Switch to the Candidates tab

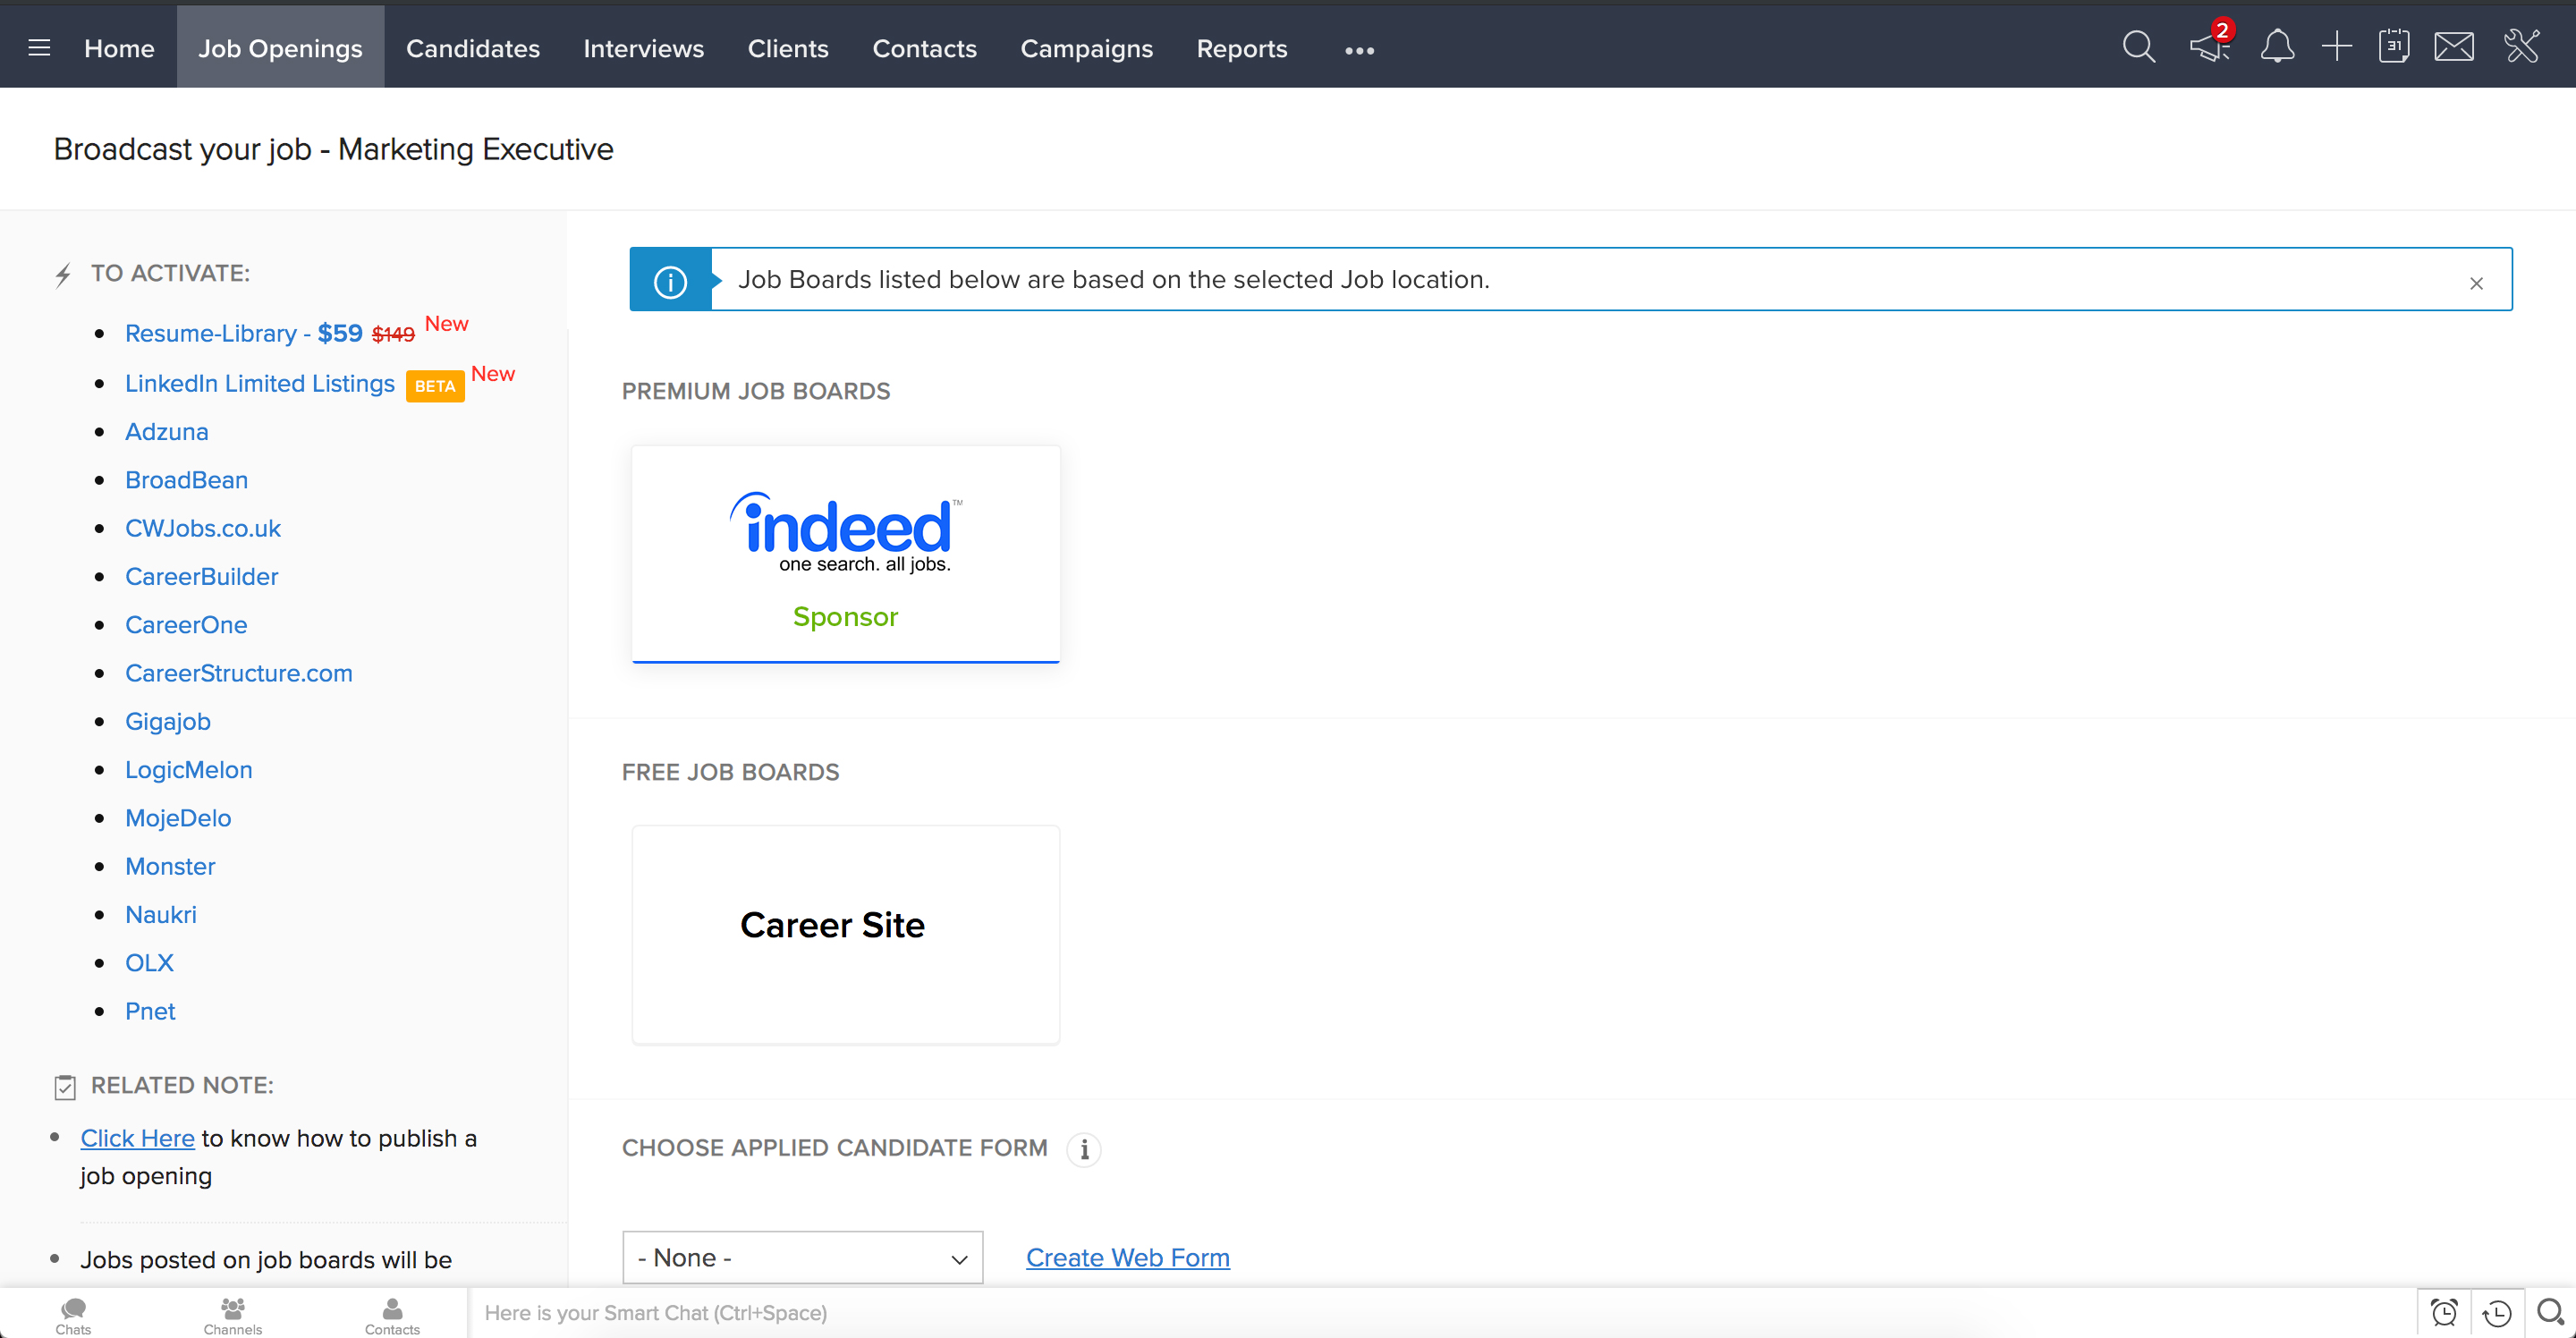472,48
